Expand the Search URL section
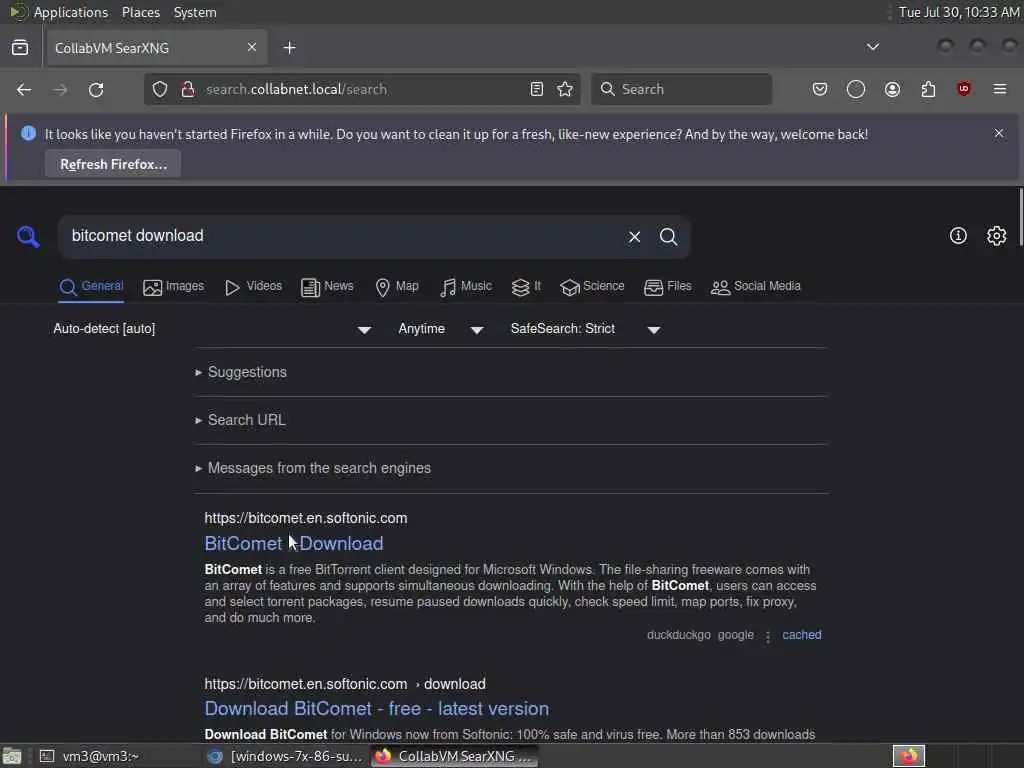Viewport: 1024px width, 768px height. click(241, 420)
